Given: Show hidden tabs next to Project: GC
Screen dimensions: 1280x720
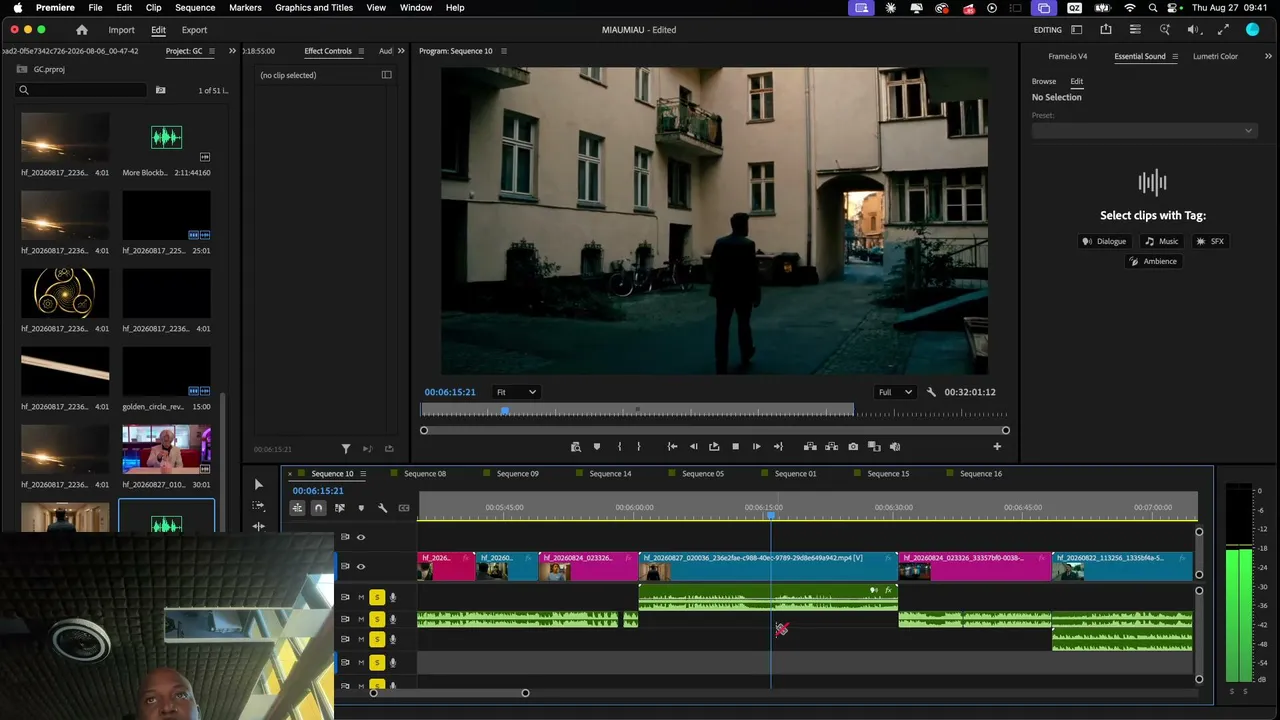Looking at the screenshot, I should click(233, 51).
